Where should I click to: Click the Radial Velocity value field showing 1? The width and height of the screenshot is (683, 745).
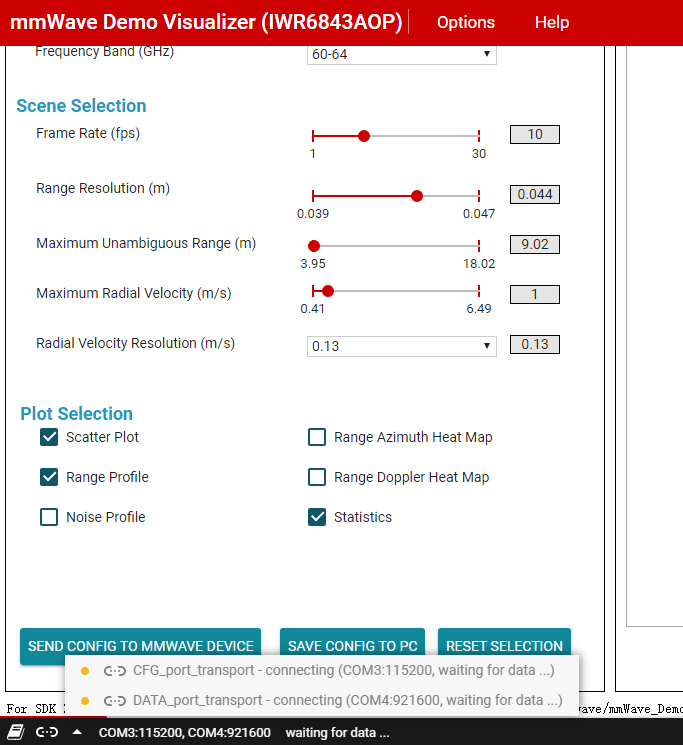(535, 294)
